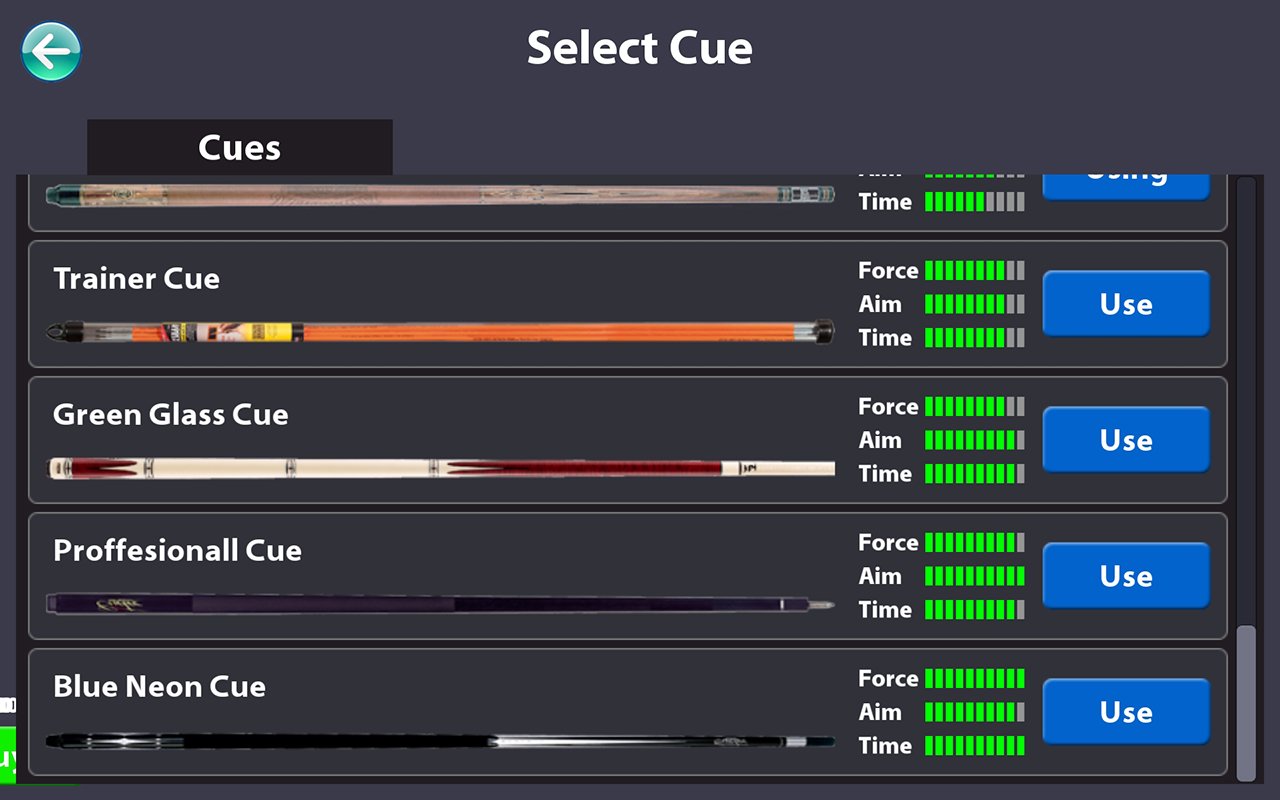Viewport: 1280px width, 800px height.
Task: Select the cream and red Green Glass Cue image
Action: [440, 467]
